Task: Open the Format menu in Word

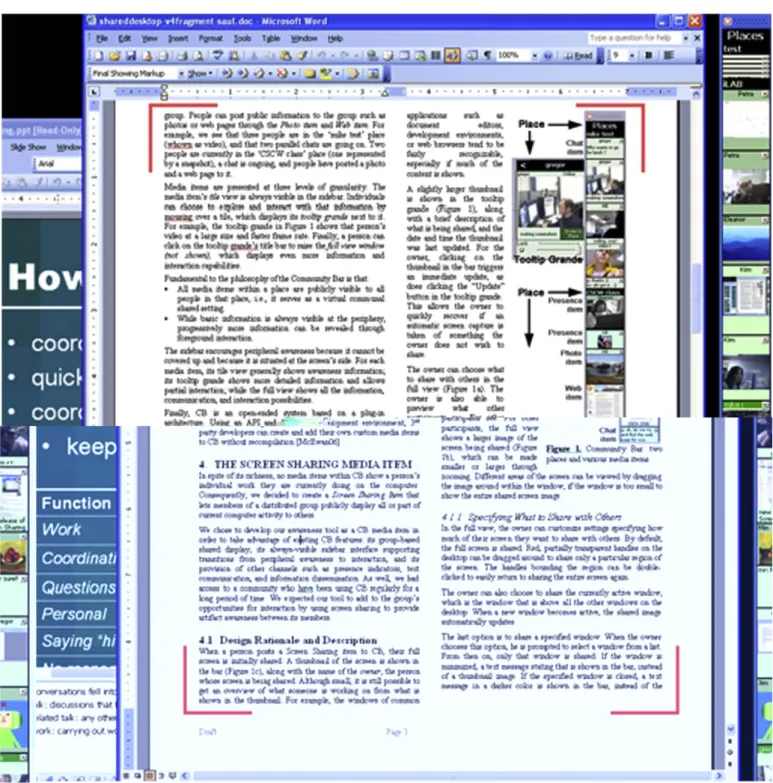Action: (x=210, y=38)
